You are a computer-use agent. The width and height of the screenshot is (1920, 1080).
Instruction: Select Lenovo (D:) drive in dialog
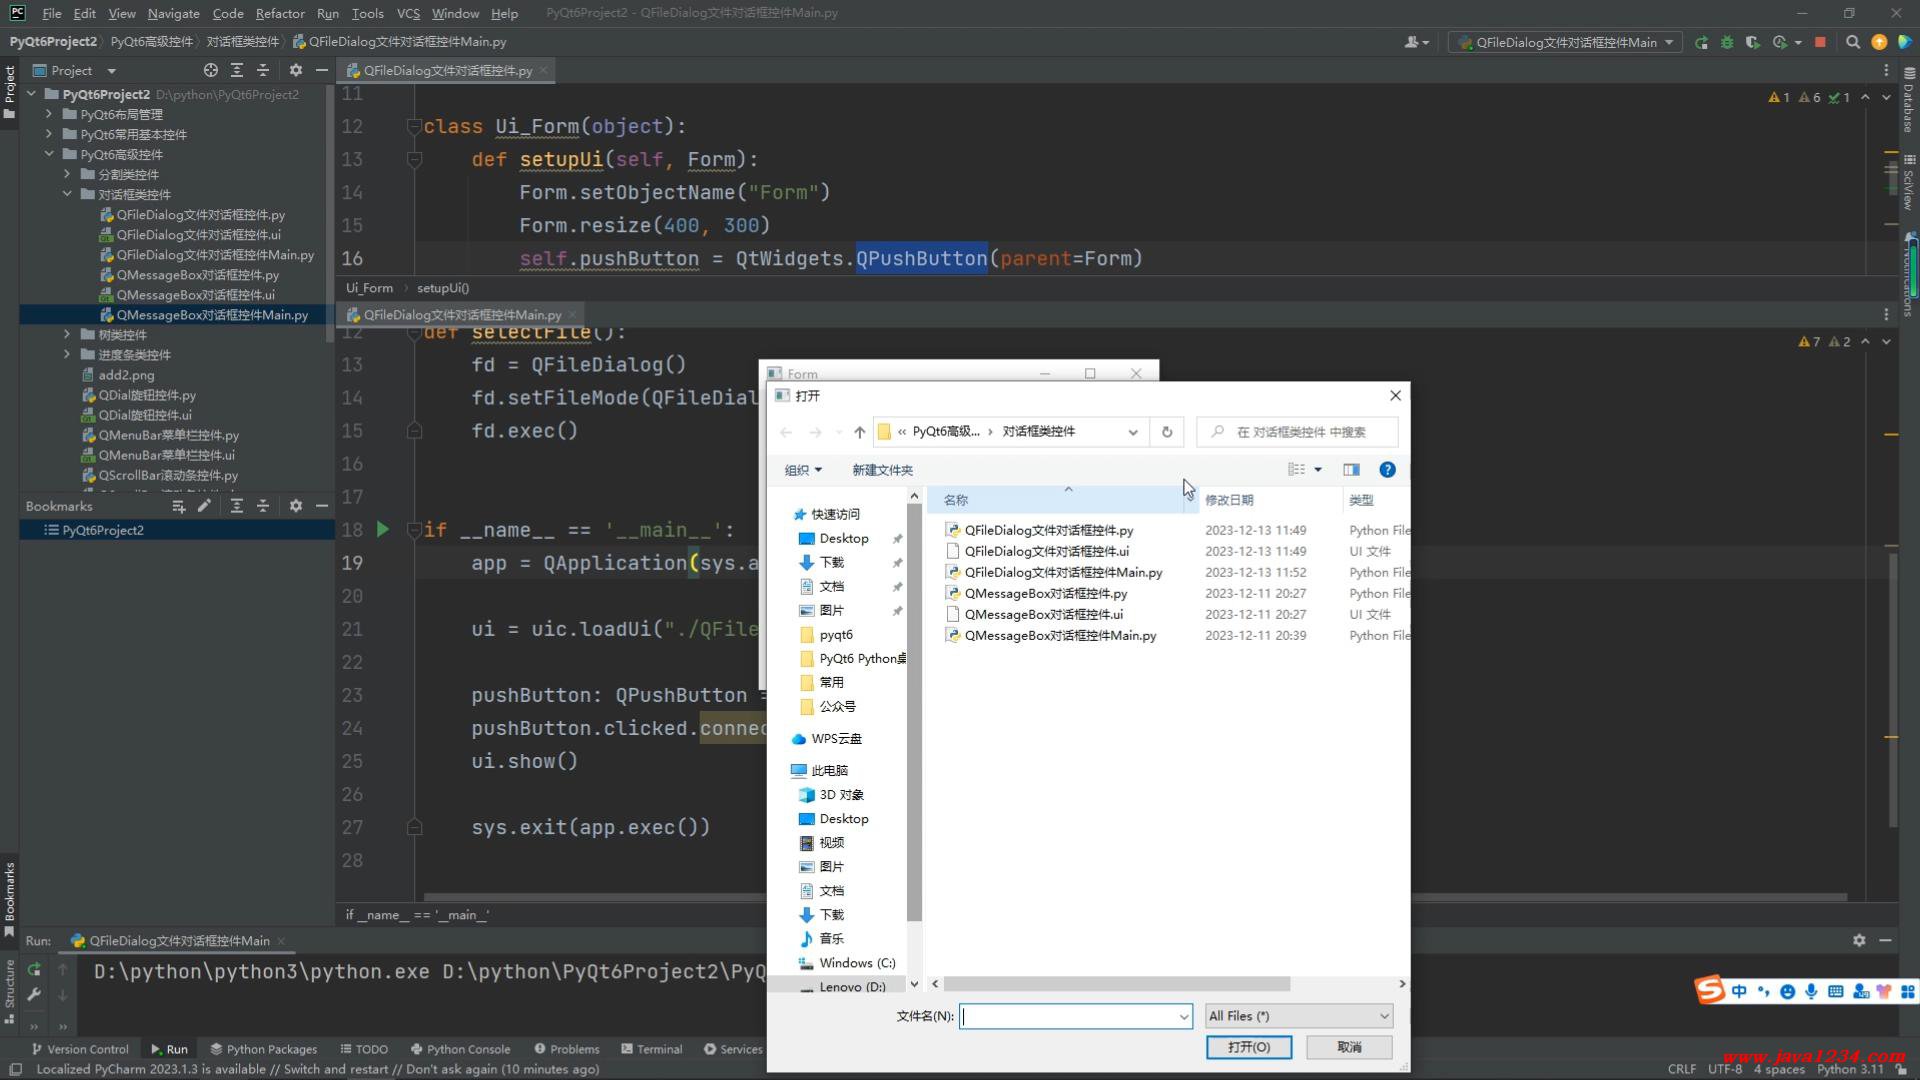pyautogui.click(x=852, y=987)
